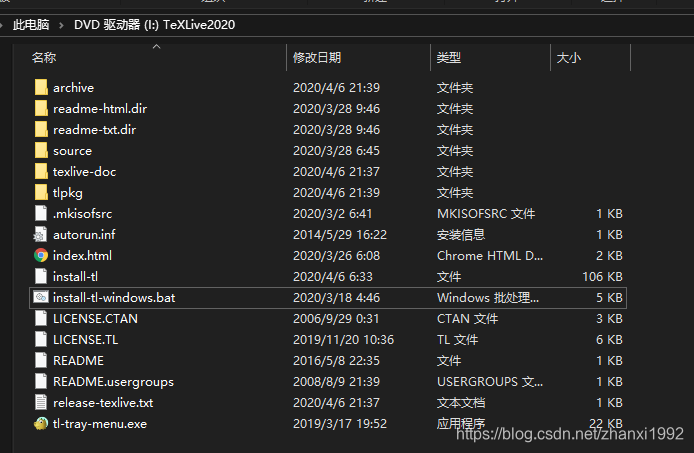The image size is (694, 453).
Task: Click the size cell 106 KB
Action: [x=602, y=277]
